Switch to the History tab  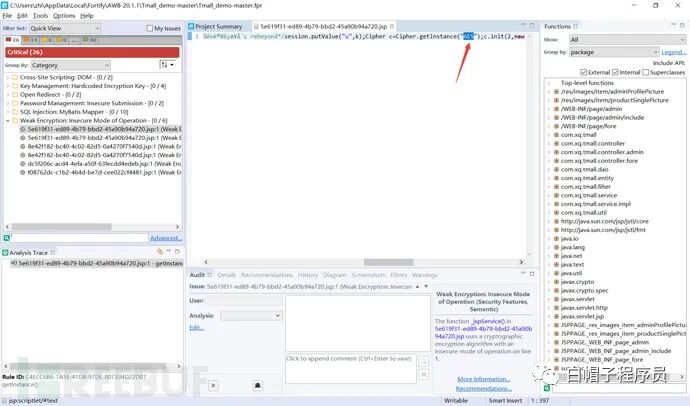tap(308, 275)
